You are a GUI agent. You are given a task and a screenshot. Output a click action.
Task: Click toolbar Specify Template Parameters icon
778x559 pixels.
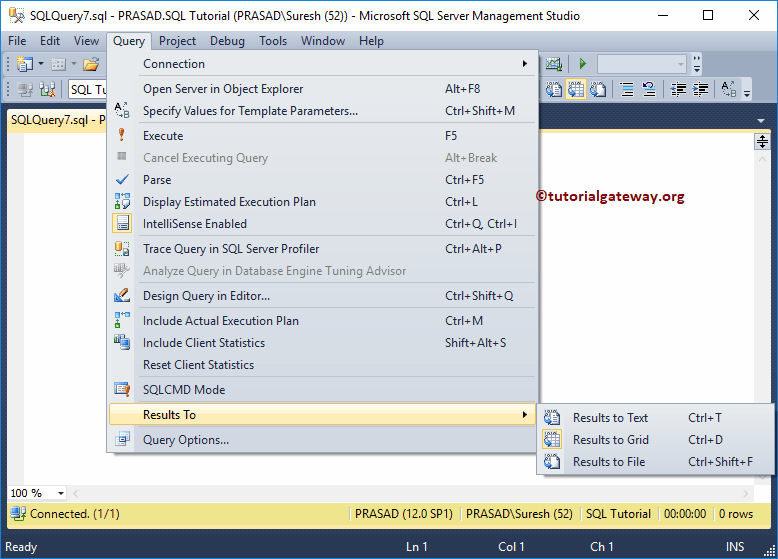(728, 89)
